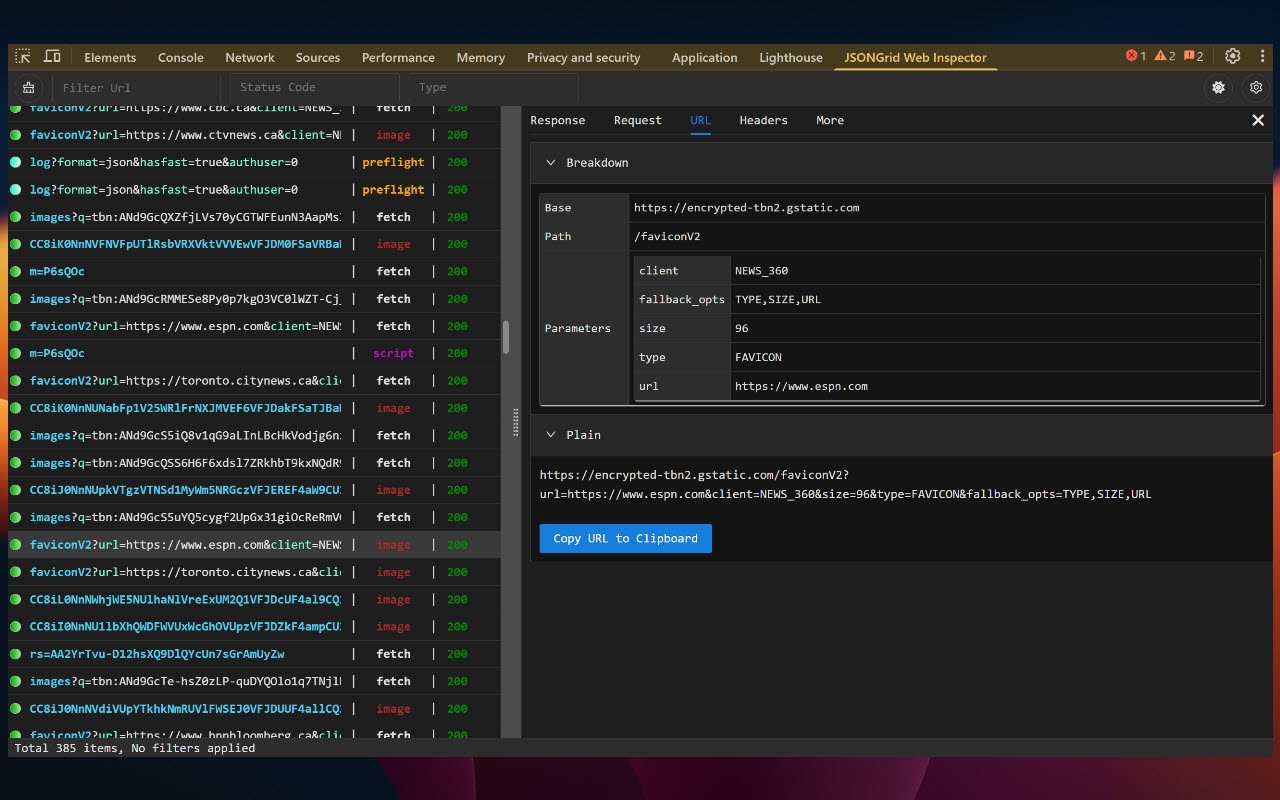Image resolution: width=1280 pixels, height=800 pixels.
Task: Select the m=P6sQOc script request
Action: coord(255,353)
